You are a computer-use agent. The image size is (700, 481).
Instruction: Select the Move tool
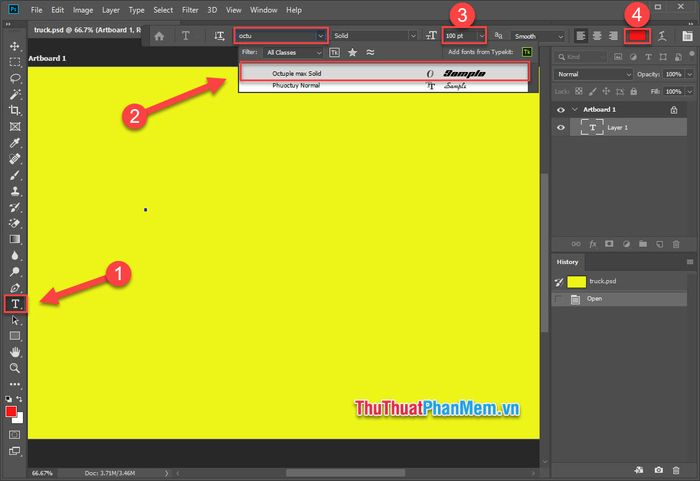click(x=15, y=46)
